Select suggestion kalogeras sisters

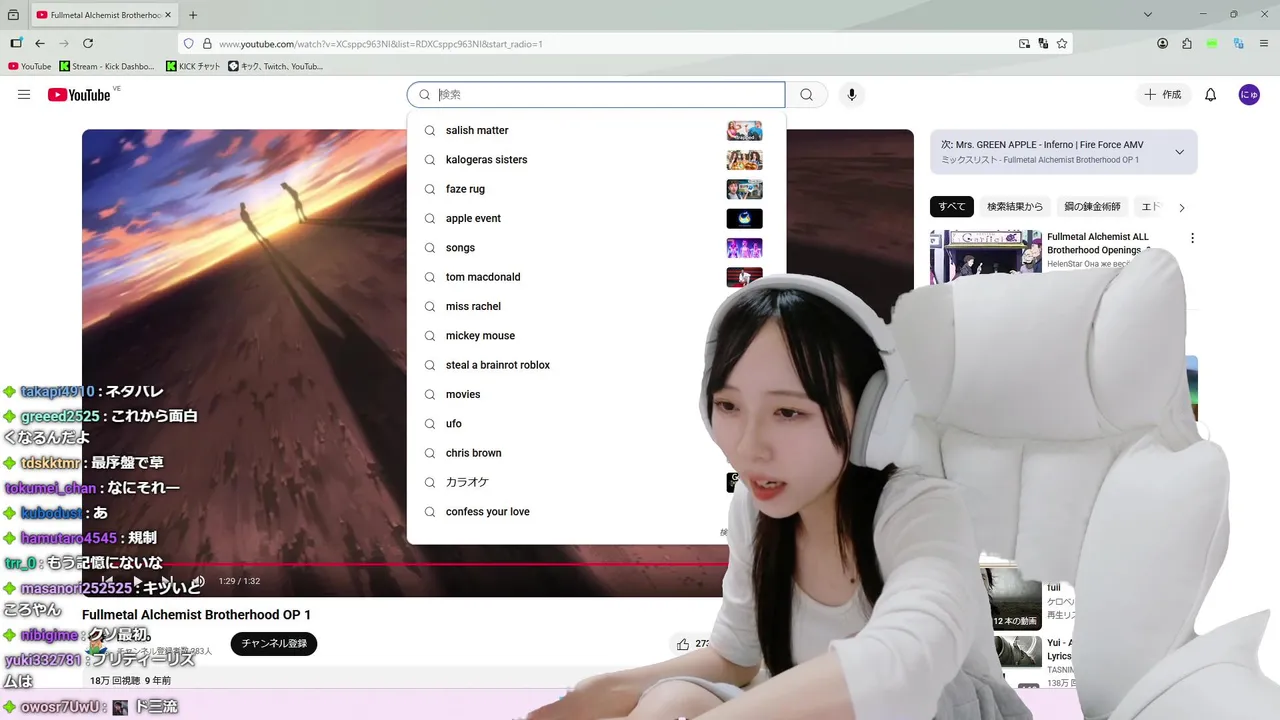coord(596,160)
